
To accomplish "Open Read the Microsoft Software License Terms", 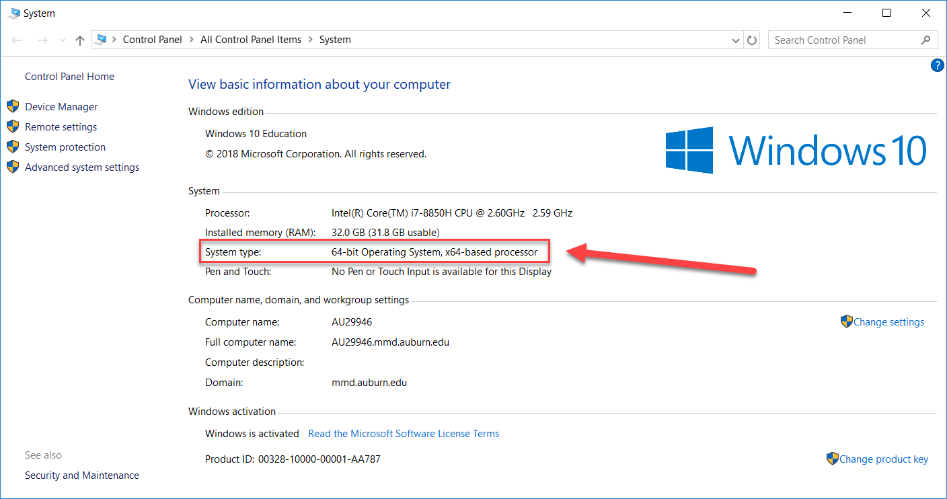I will pyautogui.click(x=403, y=434).
